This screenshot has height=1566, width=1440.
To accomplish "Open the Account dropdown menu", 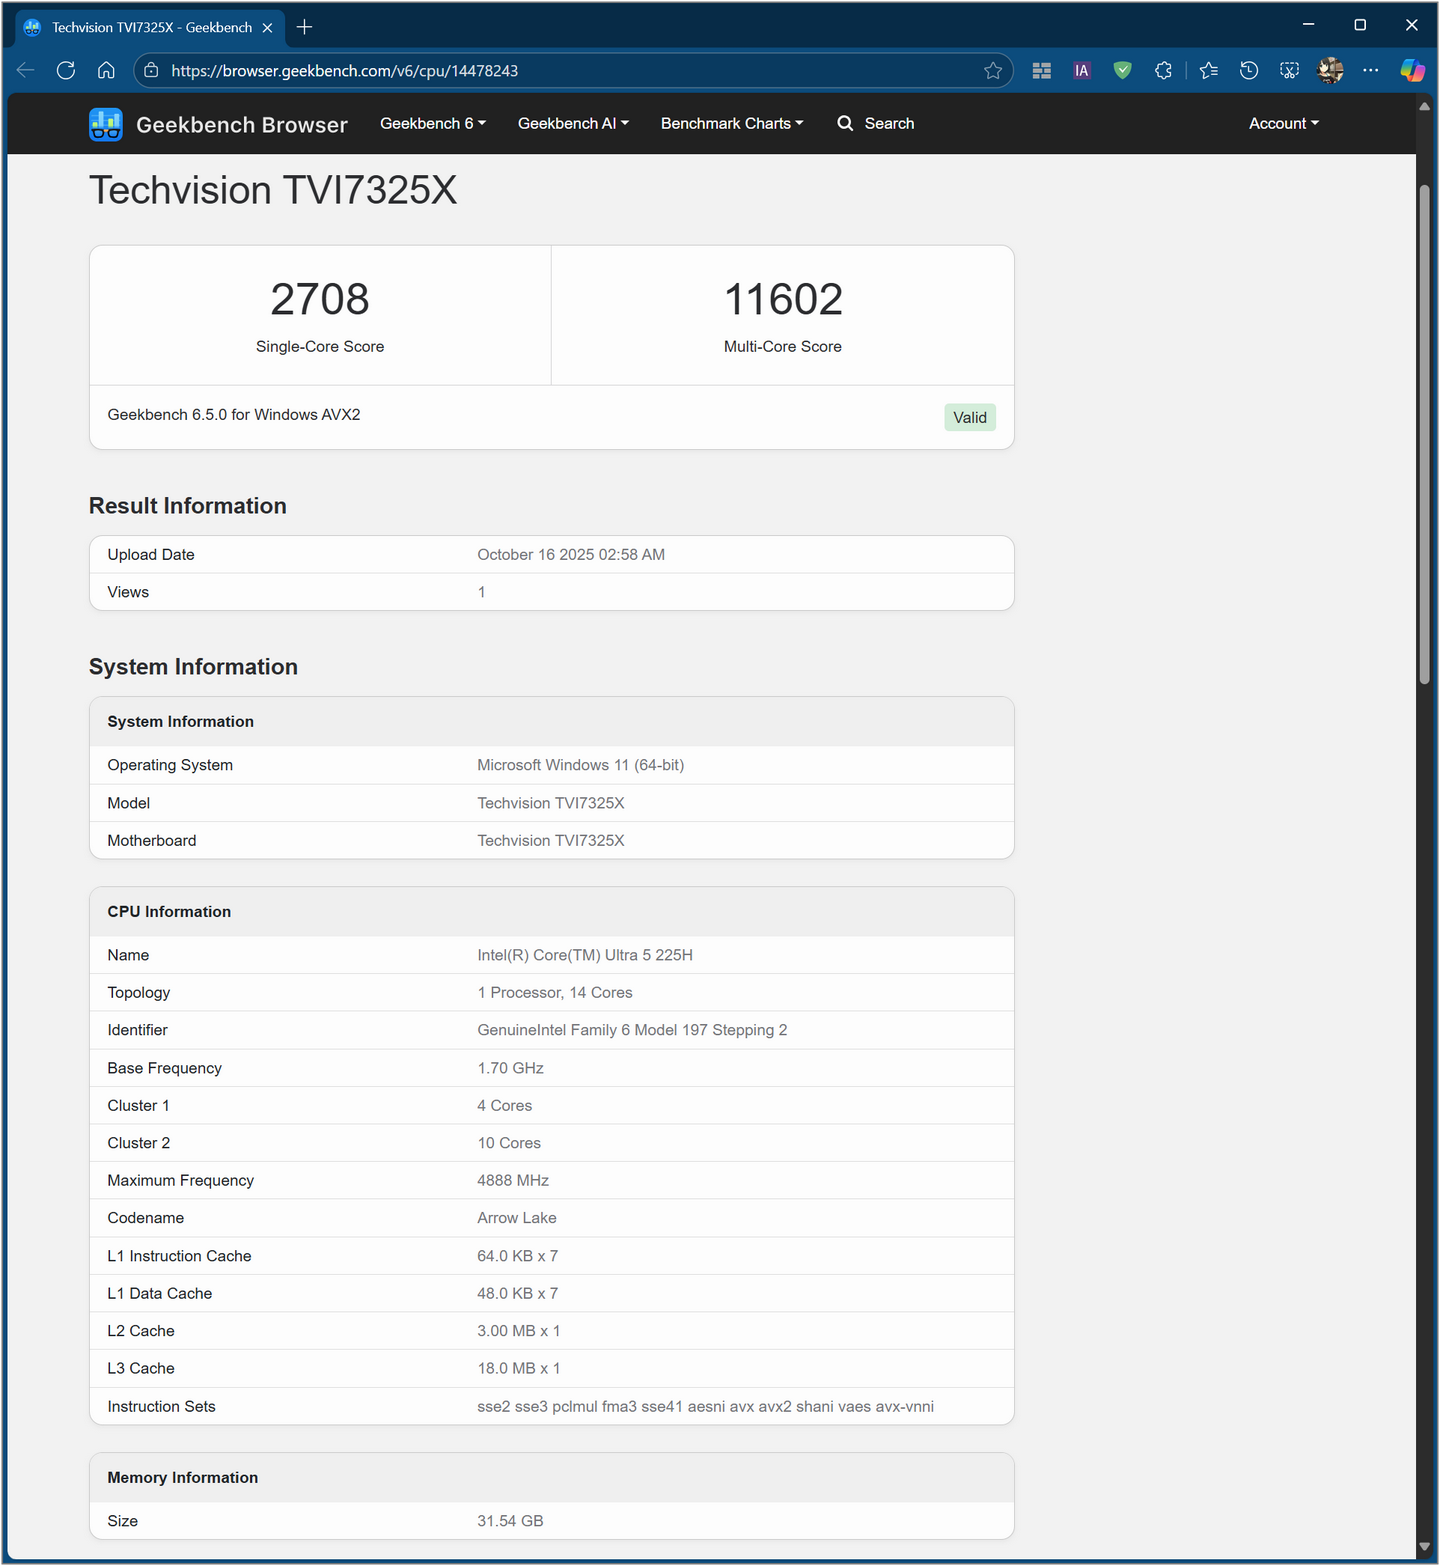I will click(x=1284, y=123).
